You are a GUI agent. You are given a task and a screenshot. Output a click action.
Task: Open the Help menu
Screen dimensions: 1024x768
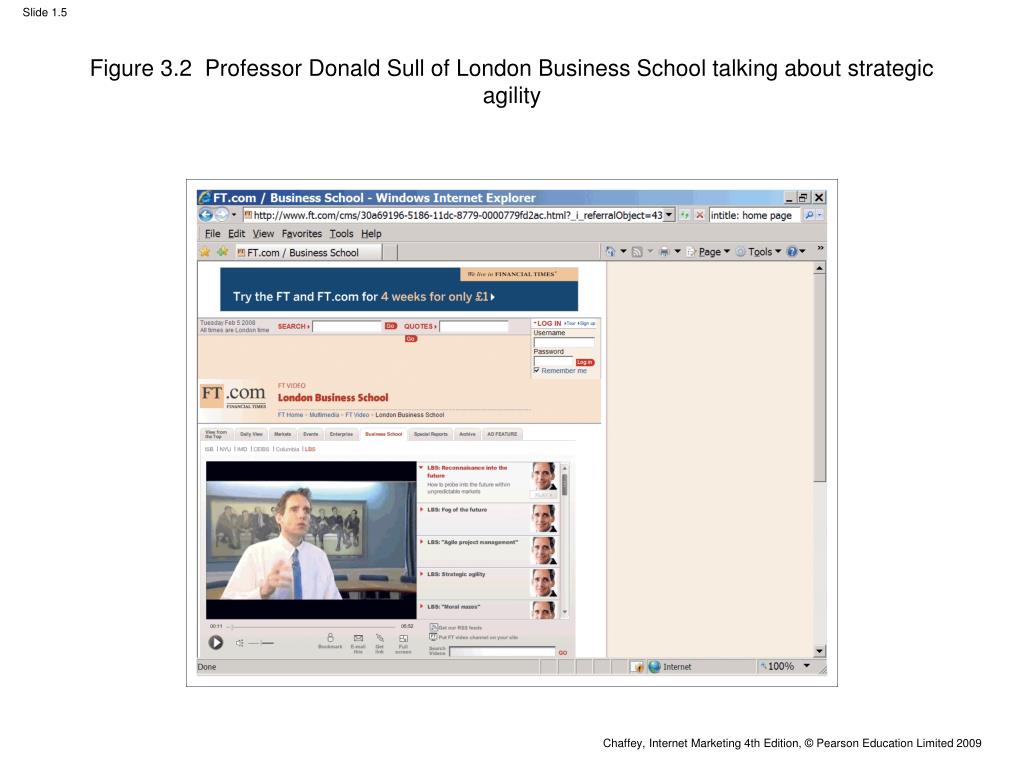371,234
